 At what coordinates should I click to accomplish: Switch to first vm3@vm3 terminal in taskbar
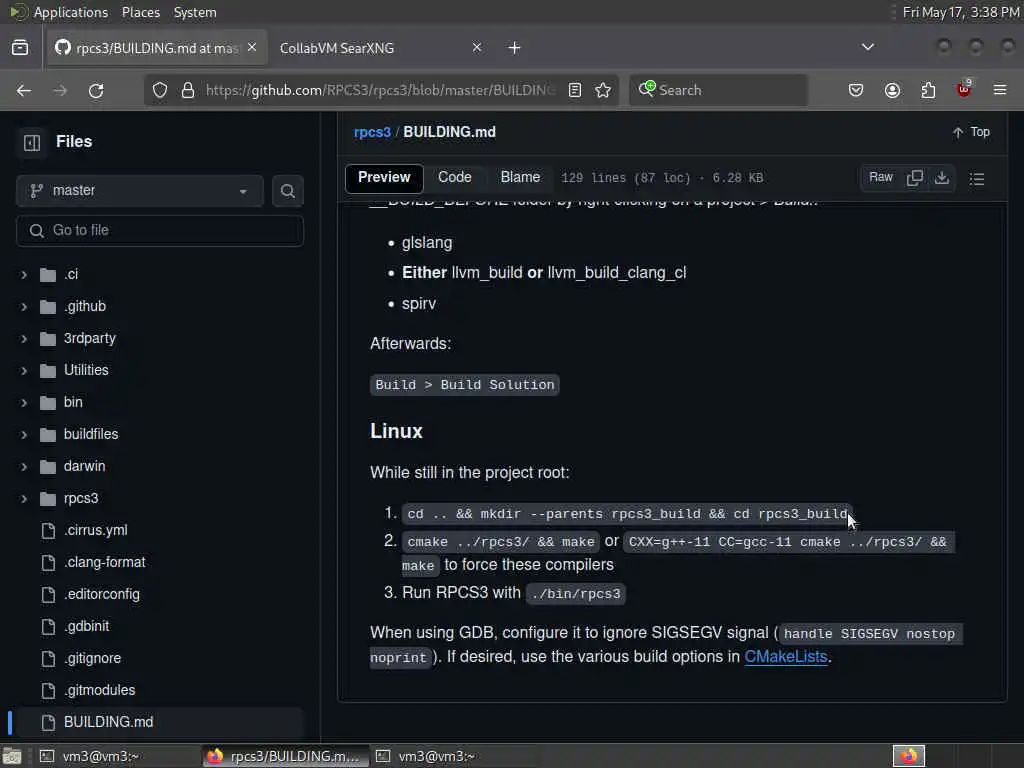(x=118, y=756)
